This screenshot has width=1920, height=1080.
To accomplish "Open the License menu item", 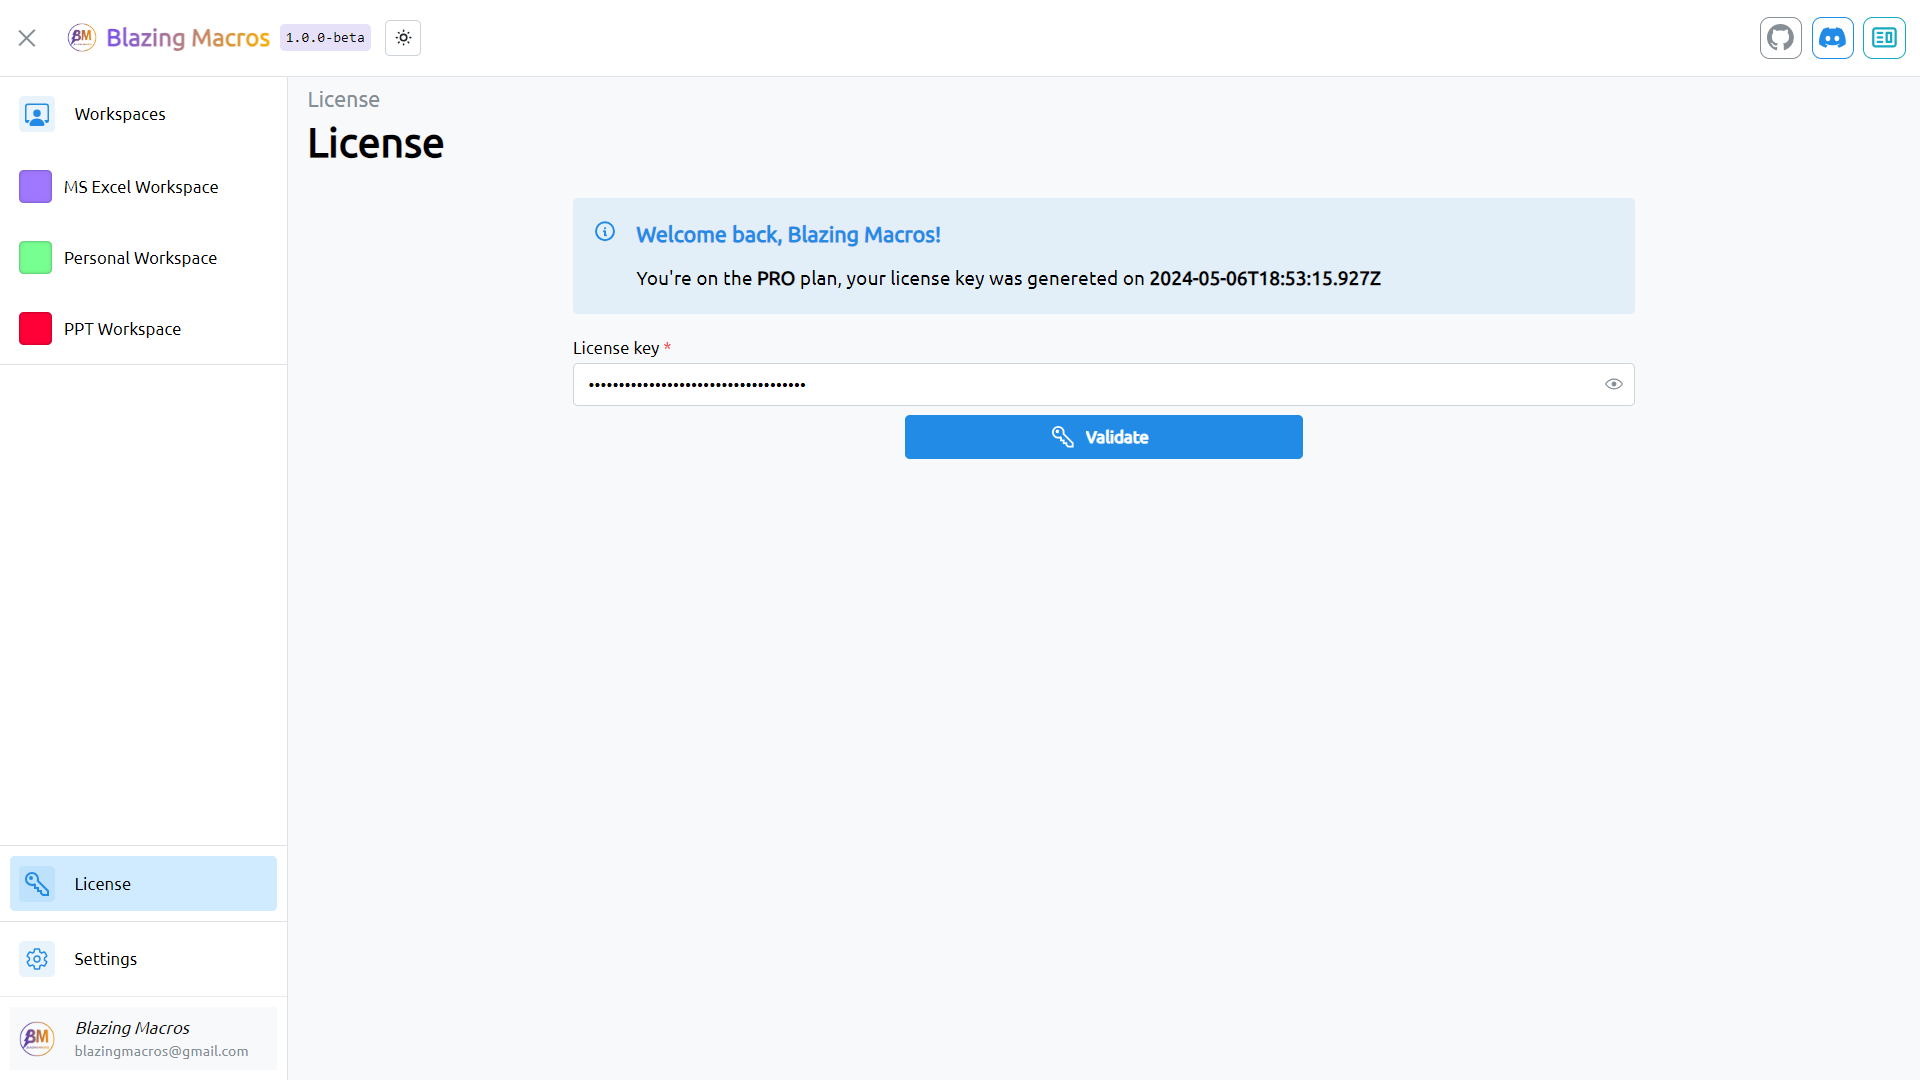I will coord(143,884).
